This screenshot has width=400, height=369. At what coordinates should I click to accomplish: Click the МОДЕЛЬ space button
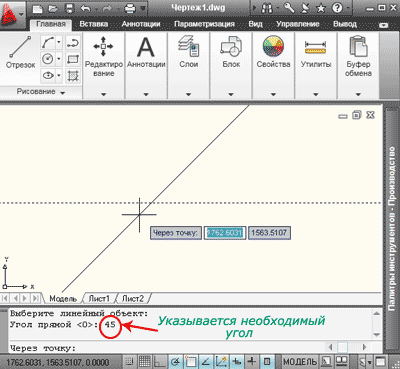[300, 361]
